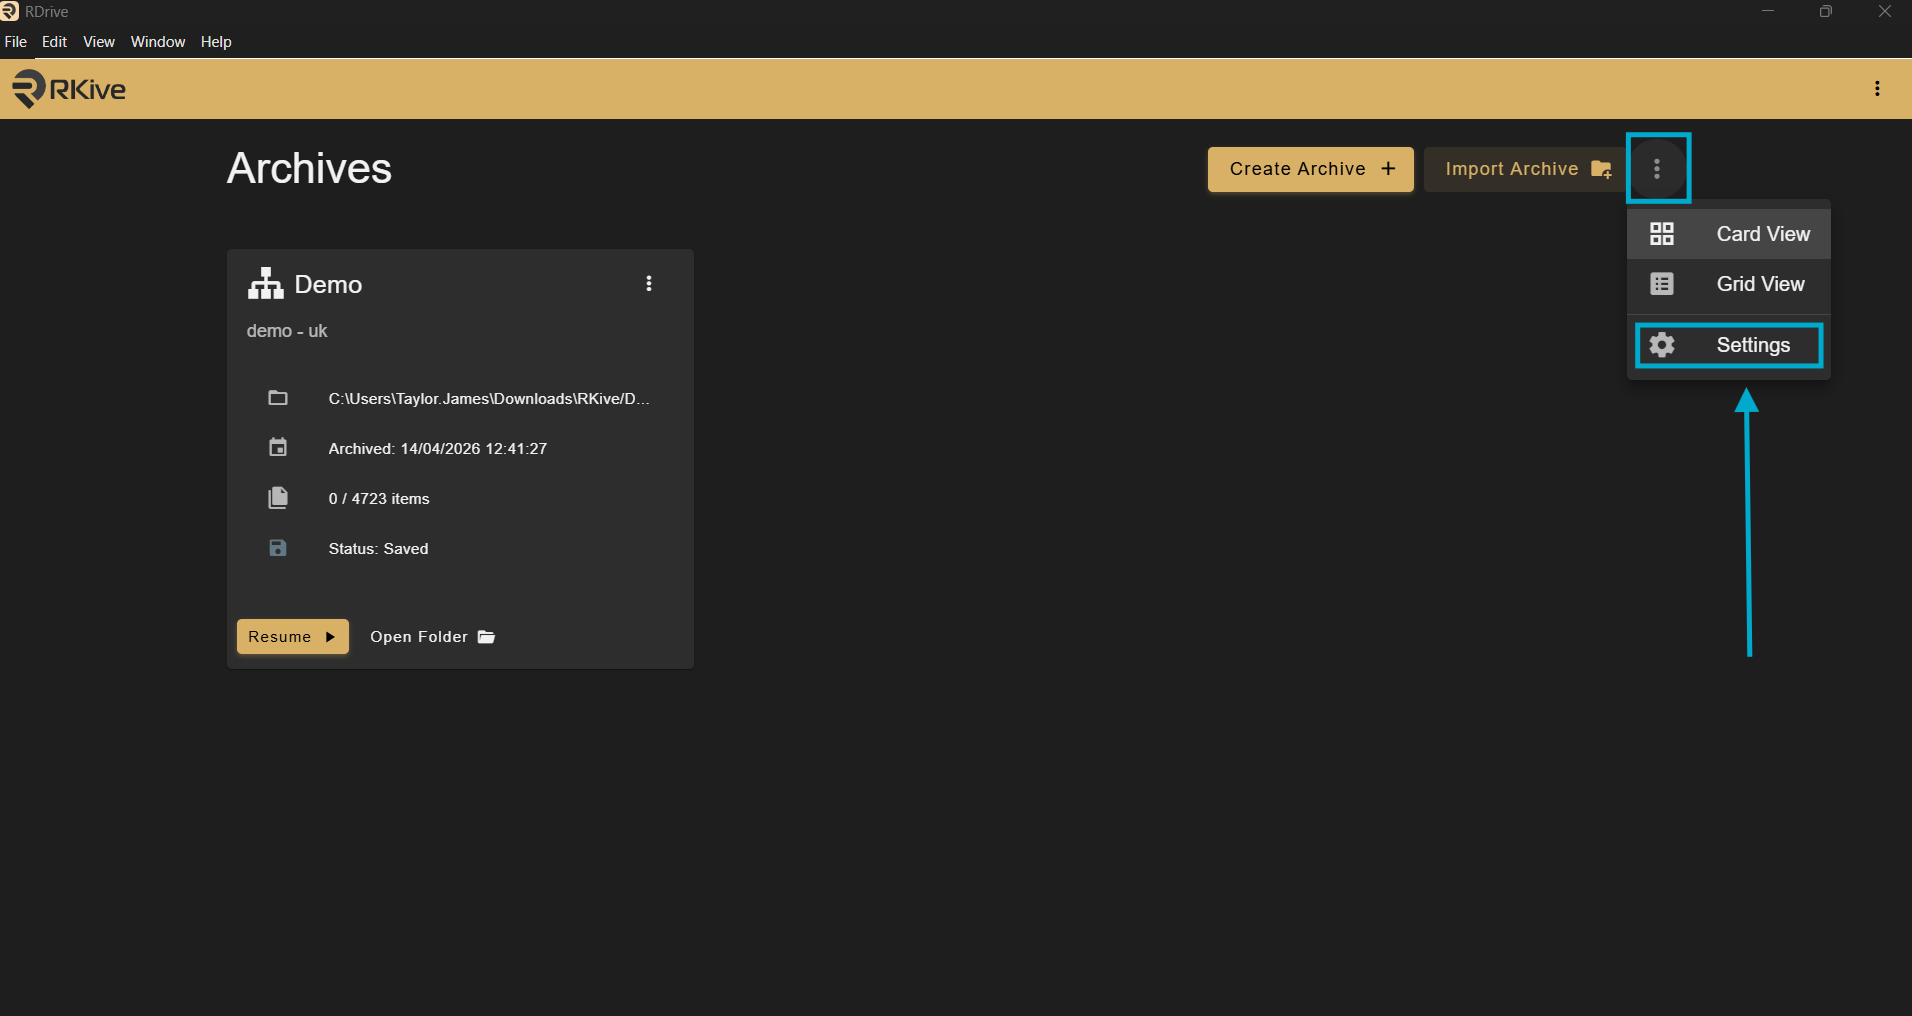The width and height of the screenshot is (1912, 1016).
Task: Resume the Demo archive
Action: pos(293,637)
